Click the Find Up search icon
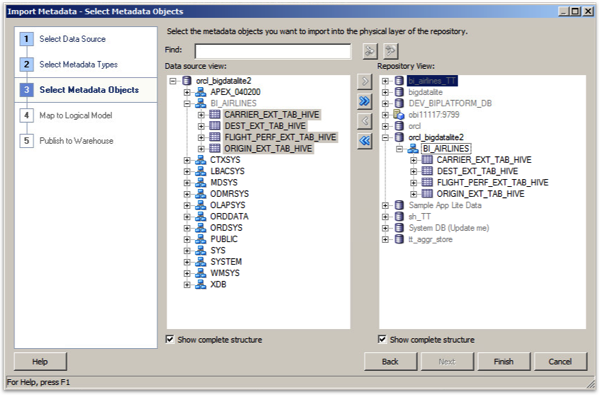 [370, 51]
